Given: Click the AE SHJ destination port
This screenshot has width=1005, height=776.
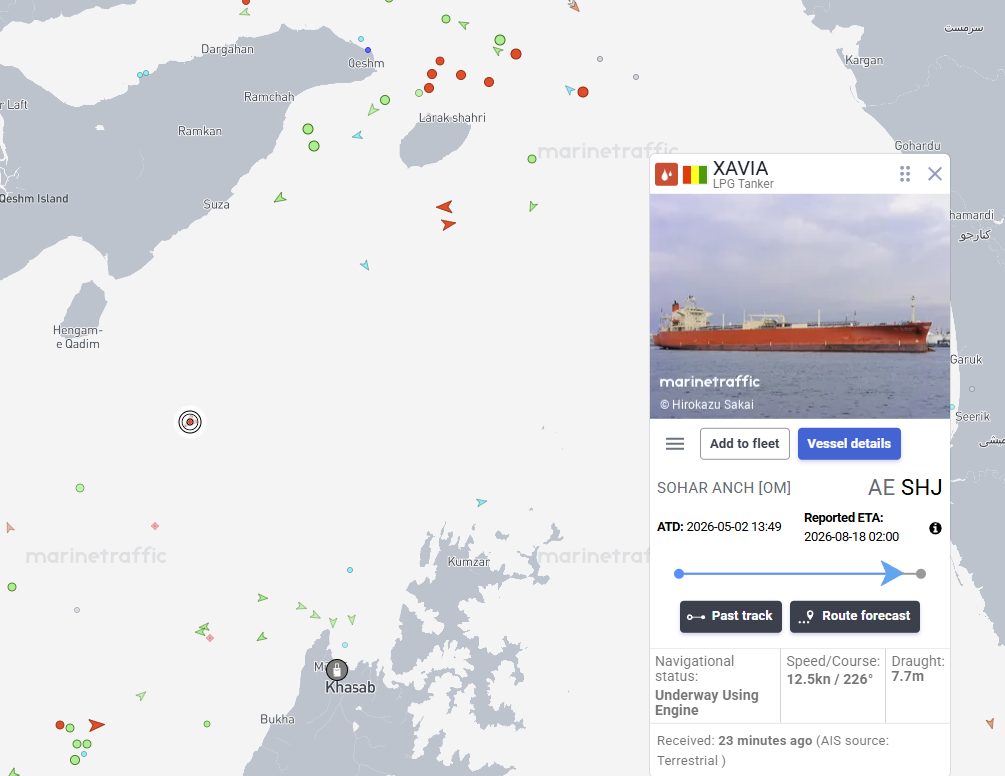Looking at the screenshot, I should pyautogui.click(x=904, y=487).
